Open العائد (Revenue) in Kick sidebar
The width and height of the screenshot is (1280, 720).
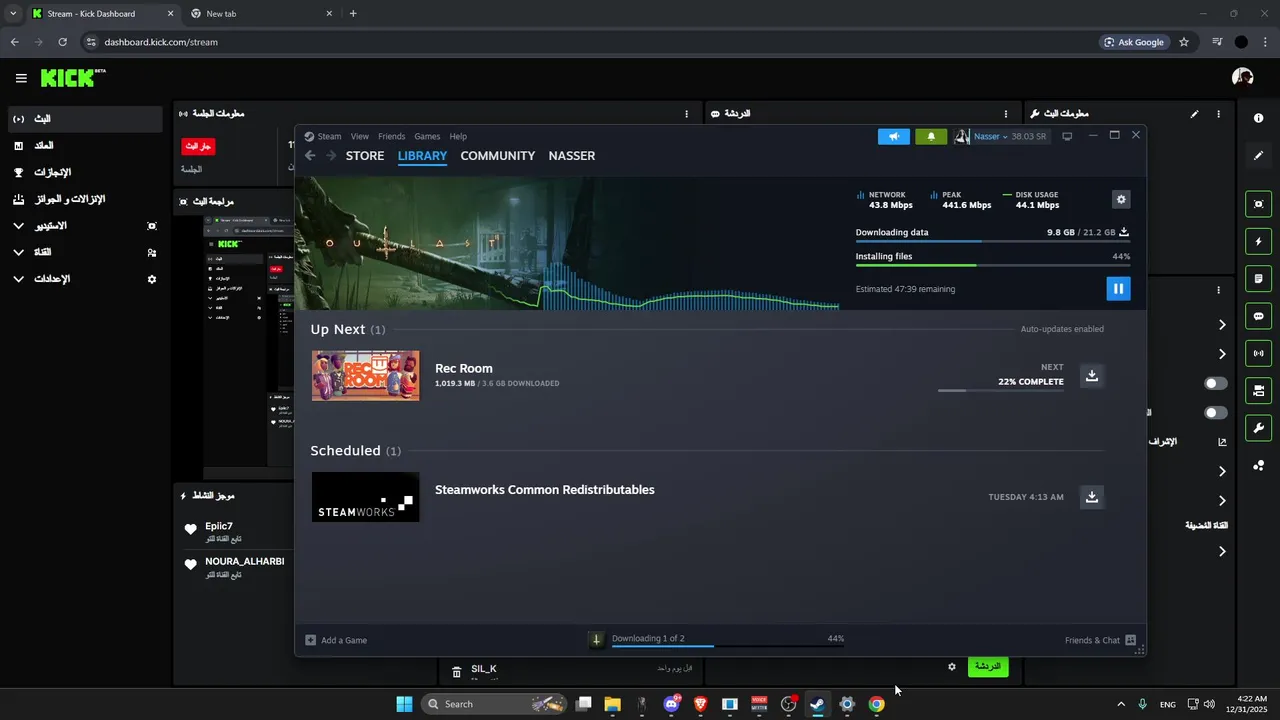[x=84, y=146]
